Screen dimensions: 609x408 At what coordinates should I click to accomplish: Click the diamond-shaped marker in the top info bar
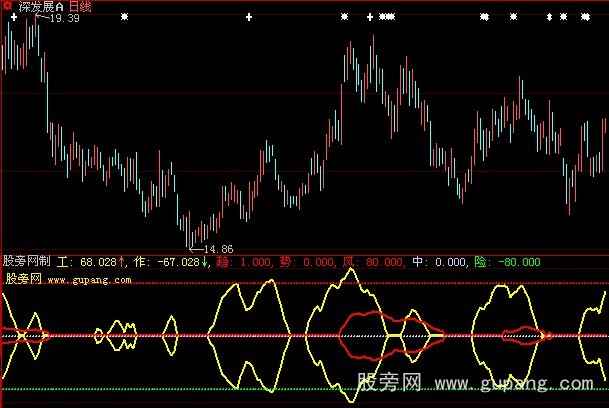549,17
